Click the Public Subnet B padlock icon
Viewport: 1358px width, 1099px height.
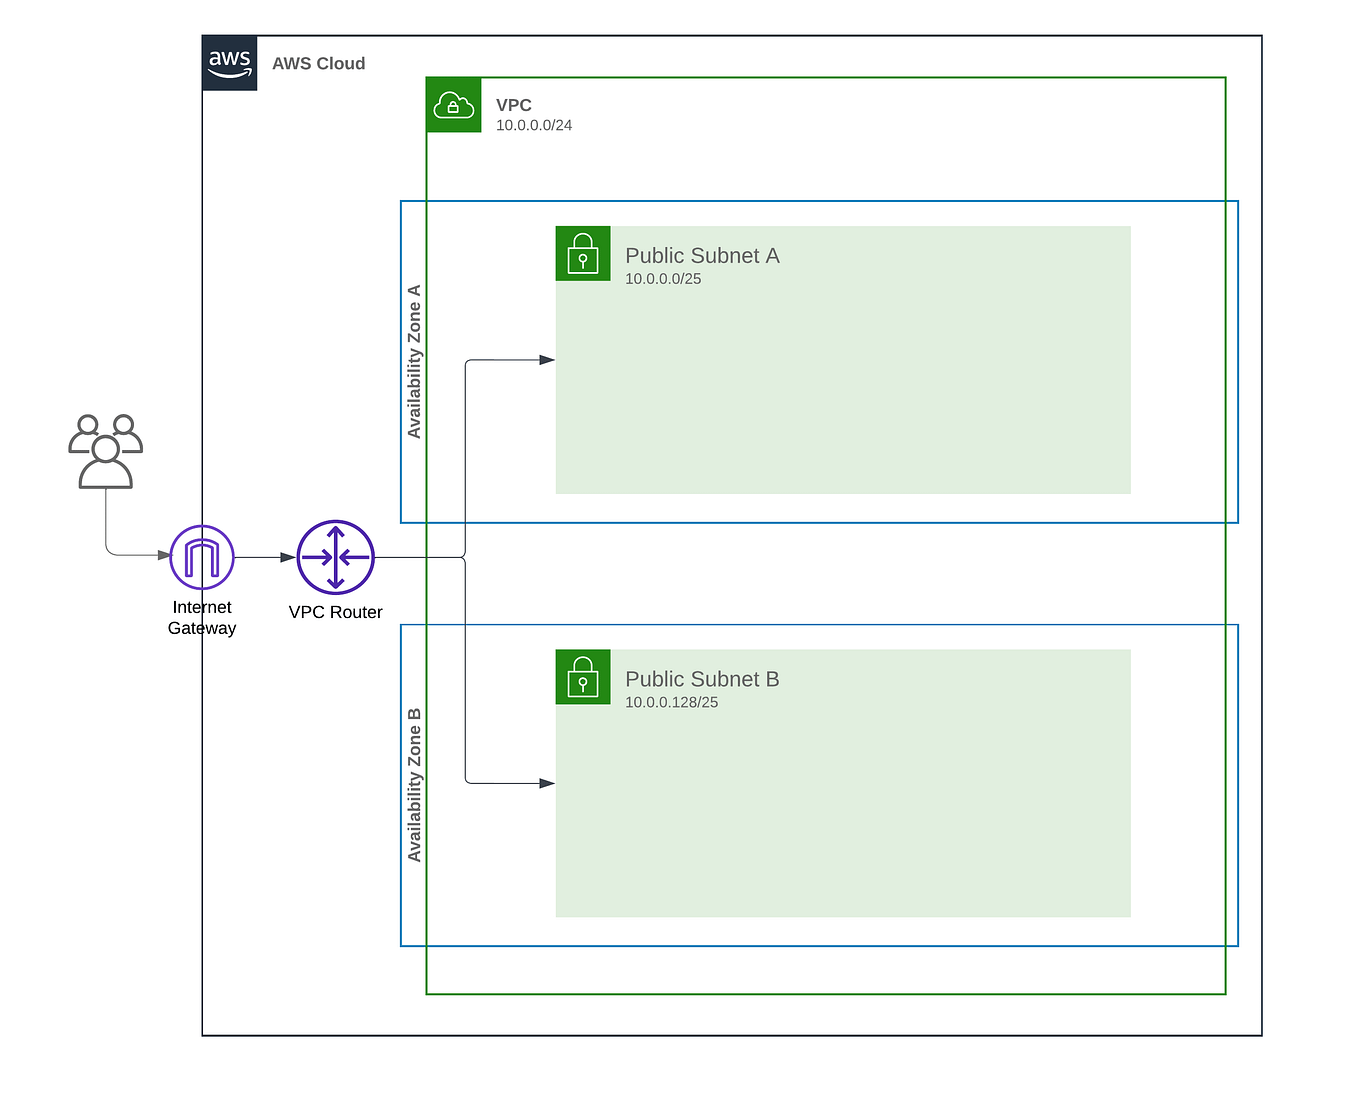coord(583,677)
